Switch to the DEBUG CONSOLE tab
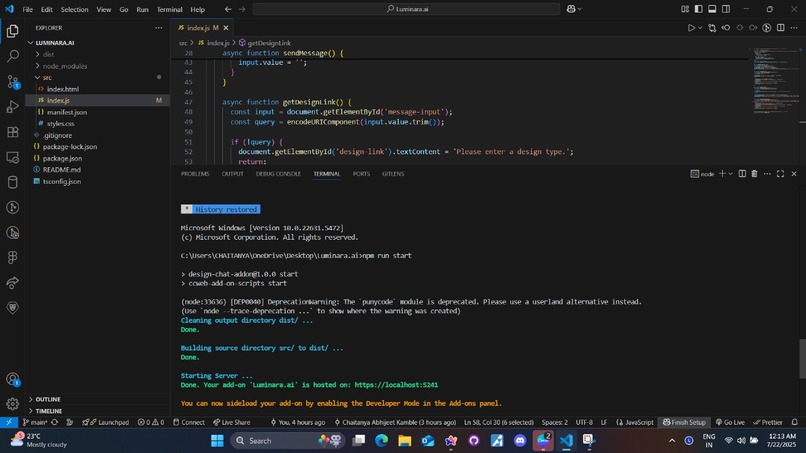The height and width of the screenshot is (453, 806). pyautogui.click(x=278, y=174)
